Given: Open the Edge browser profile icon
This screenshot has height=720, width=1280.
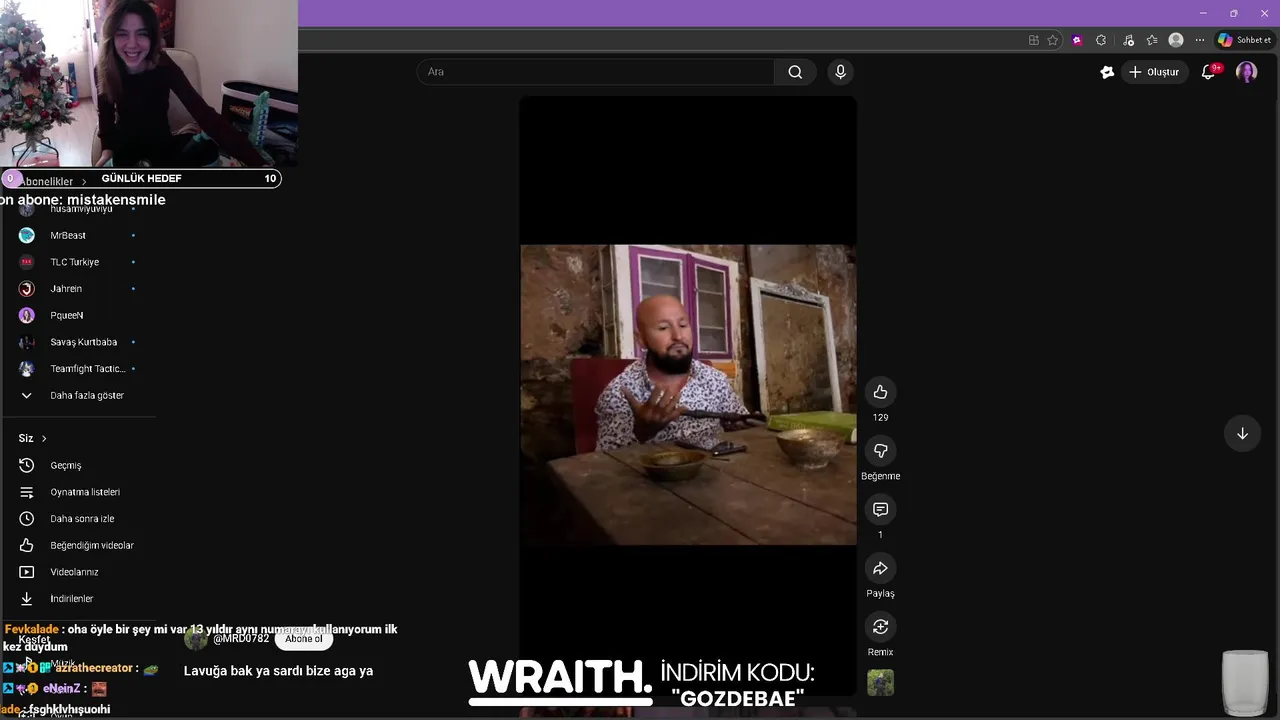Looking at the screenshot, I should [x=1176, y=40].
